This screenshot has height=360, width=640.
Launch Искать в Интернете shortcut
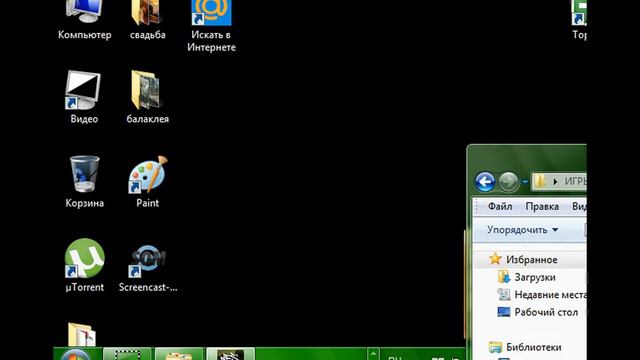click(x=211, y=24)
